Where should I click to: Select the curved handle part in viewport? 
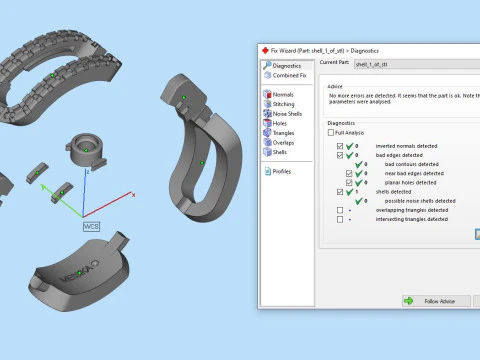pos(202,163)
